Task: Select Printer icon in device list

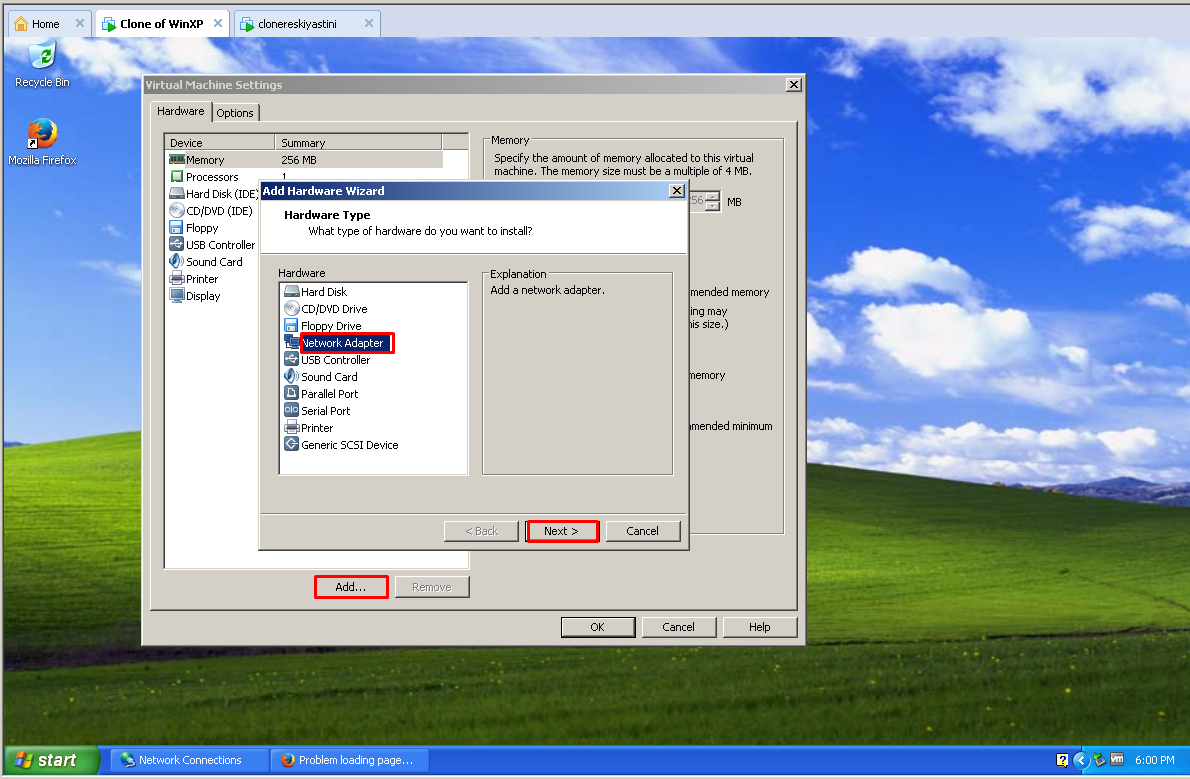Action: pos(176,278)
